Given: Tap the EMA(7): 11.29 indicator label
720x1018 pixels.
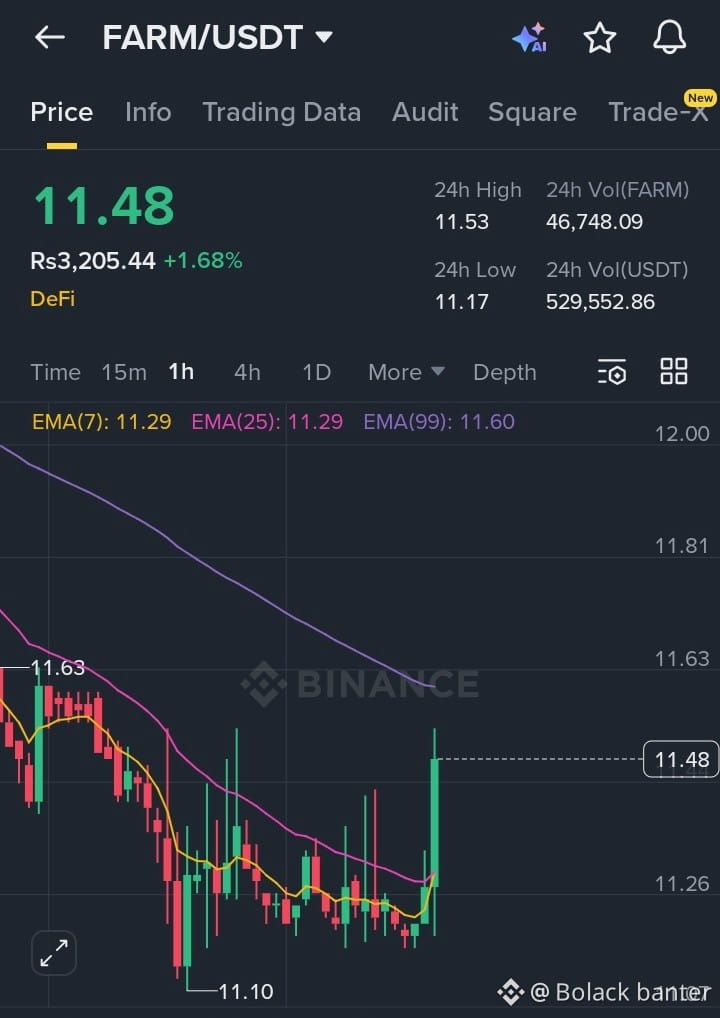Looking at the screenshot, I should pyautogui.click(x=102, y=422).
